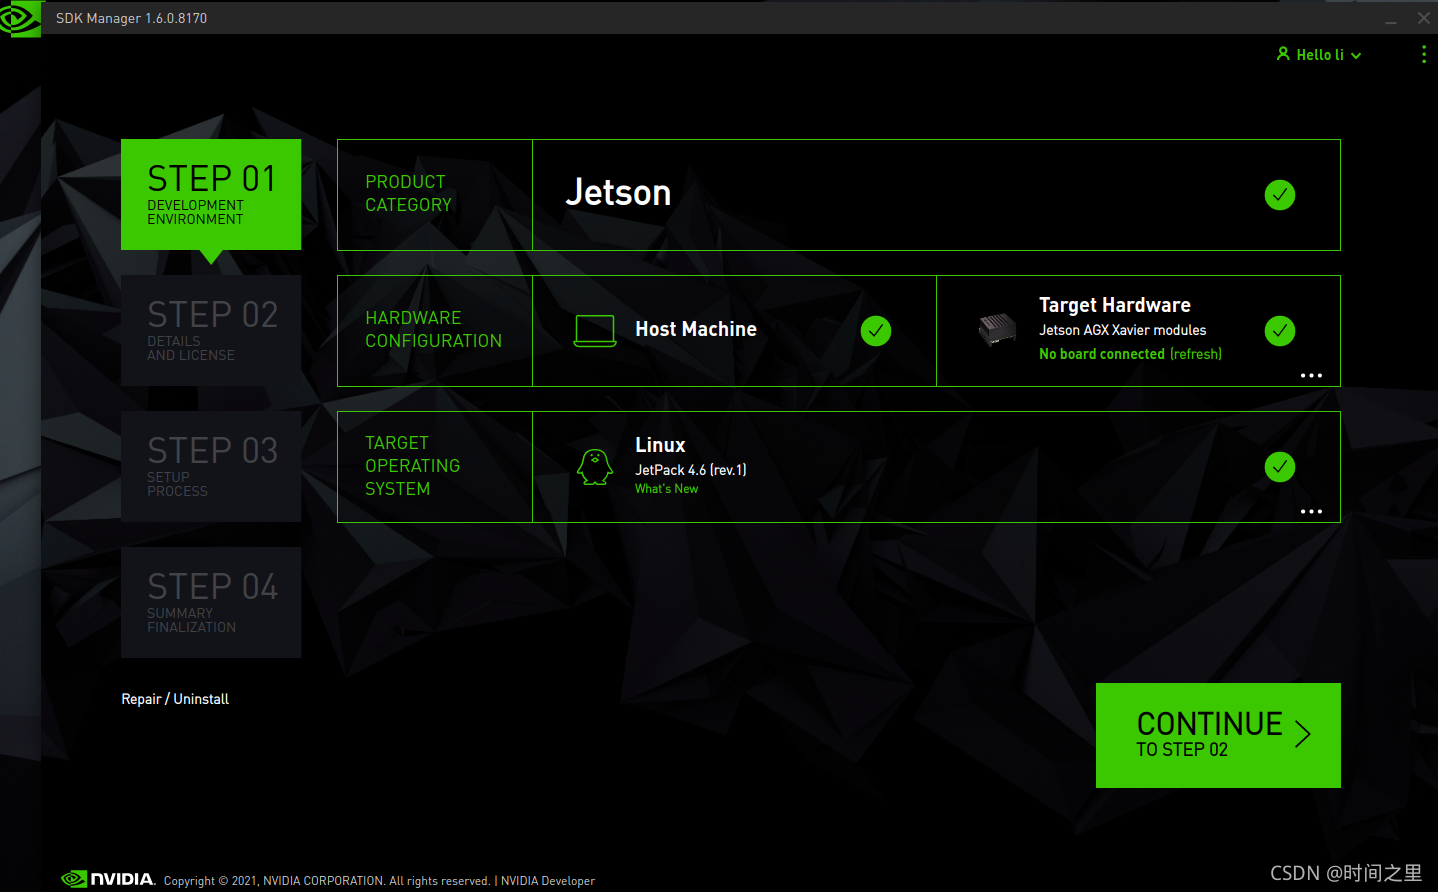Click Jetson AGX Xavier modules text

coord(1122,330)
